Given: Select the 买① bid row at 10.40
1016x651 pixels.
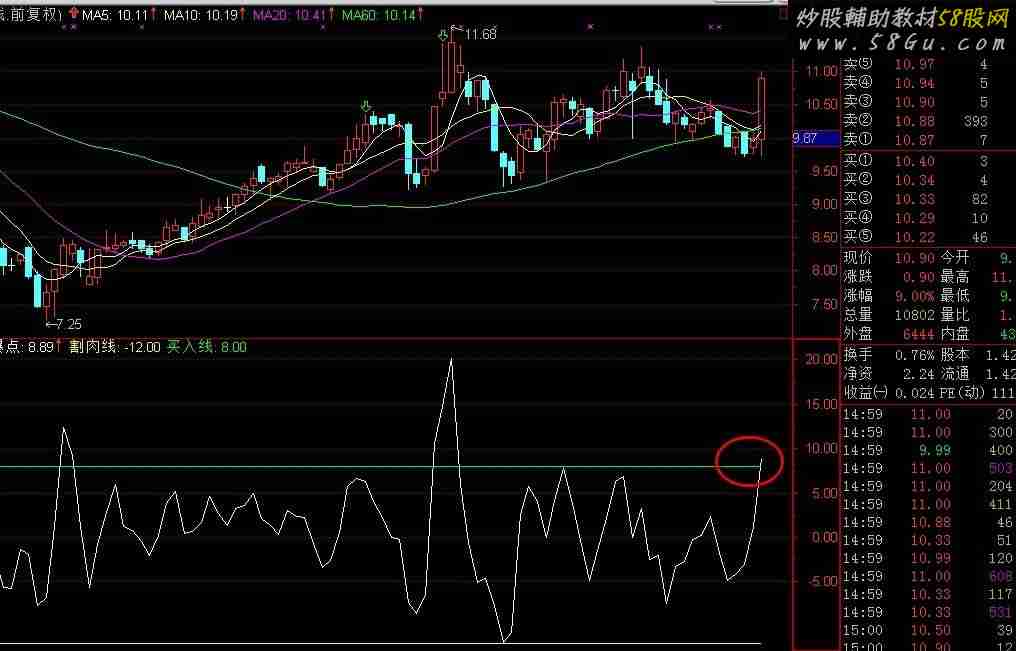Looking at the screenshot, I should 915,161.
